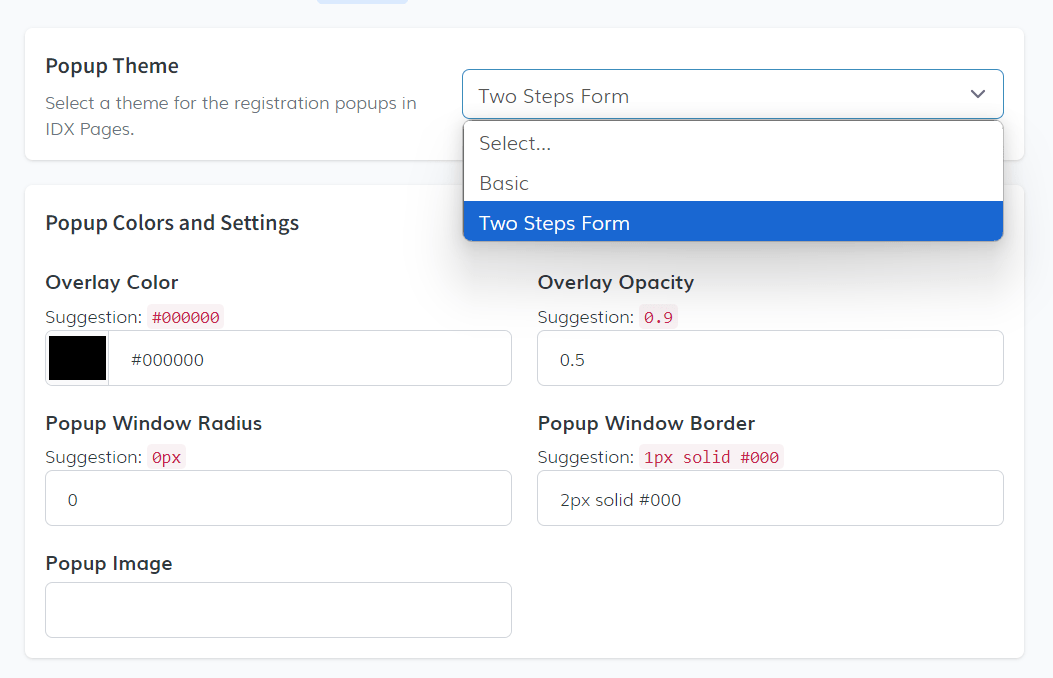Click the Popup Theme dropdown chevron arrow
The image size is (1053, 678).
977,95
